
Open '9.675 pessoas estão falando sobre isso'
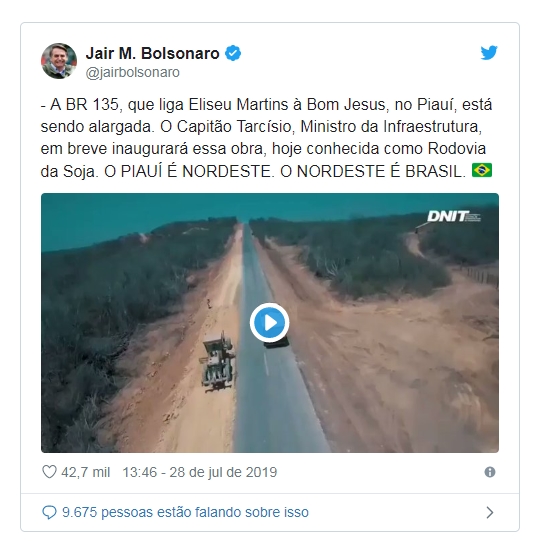pos(185,512)
